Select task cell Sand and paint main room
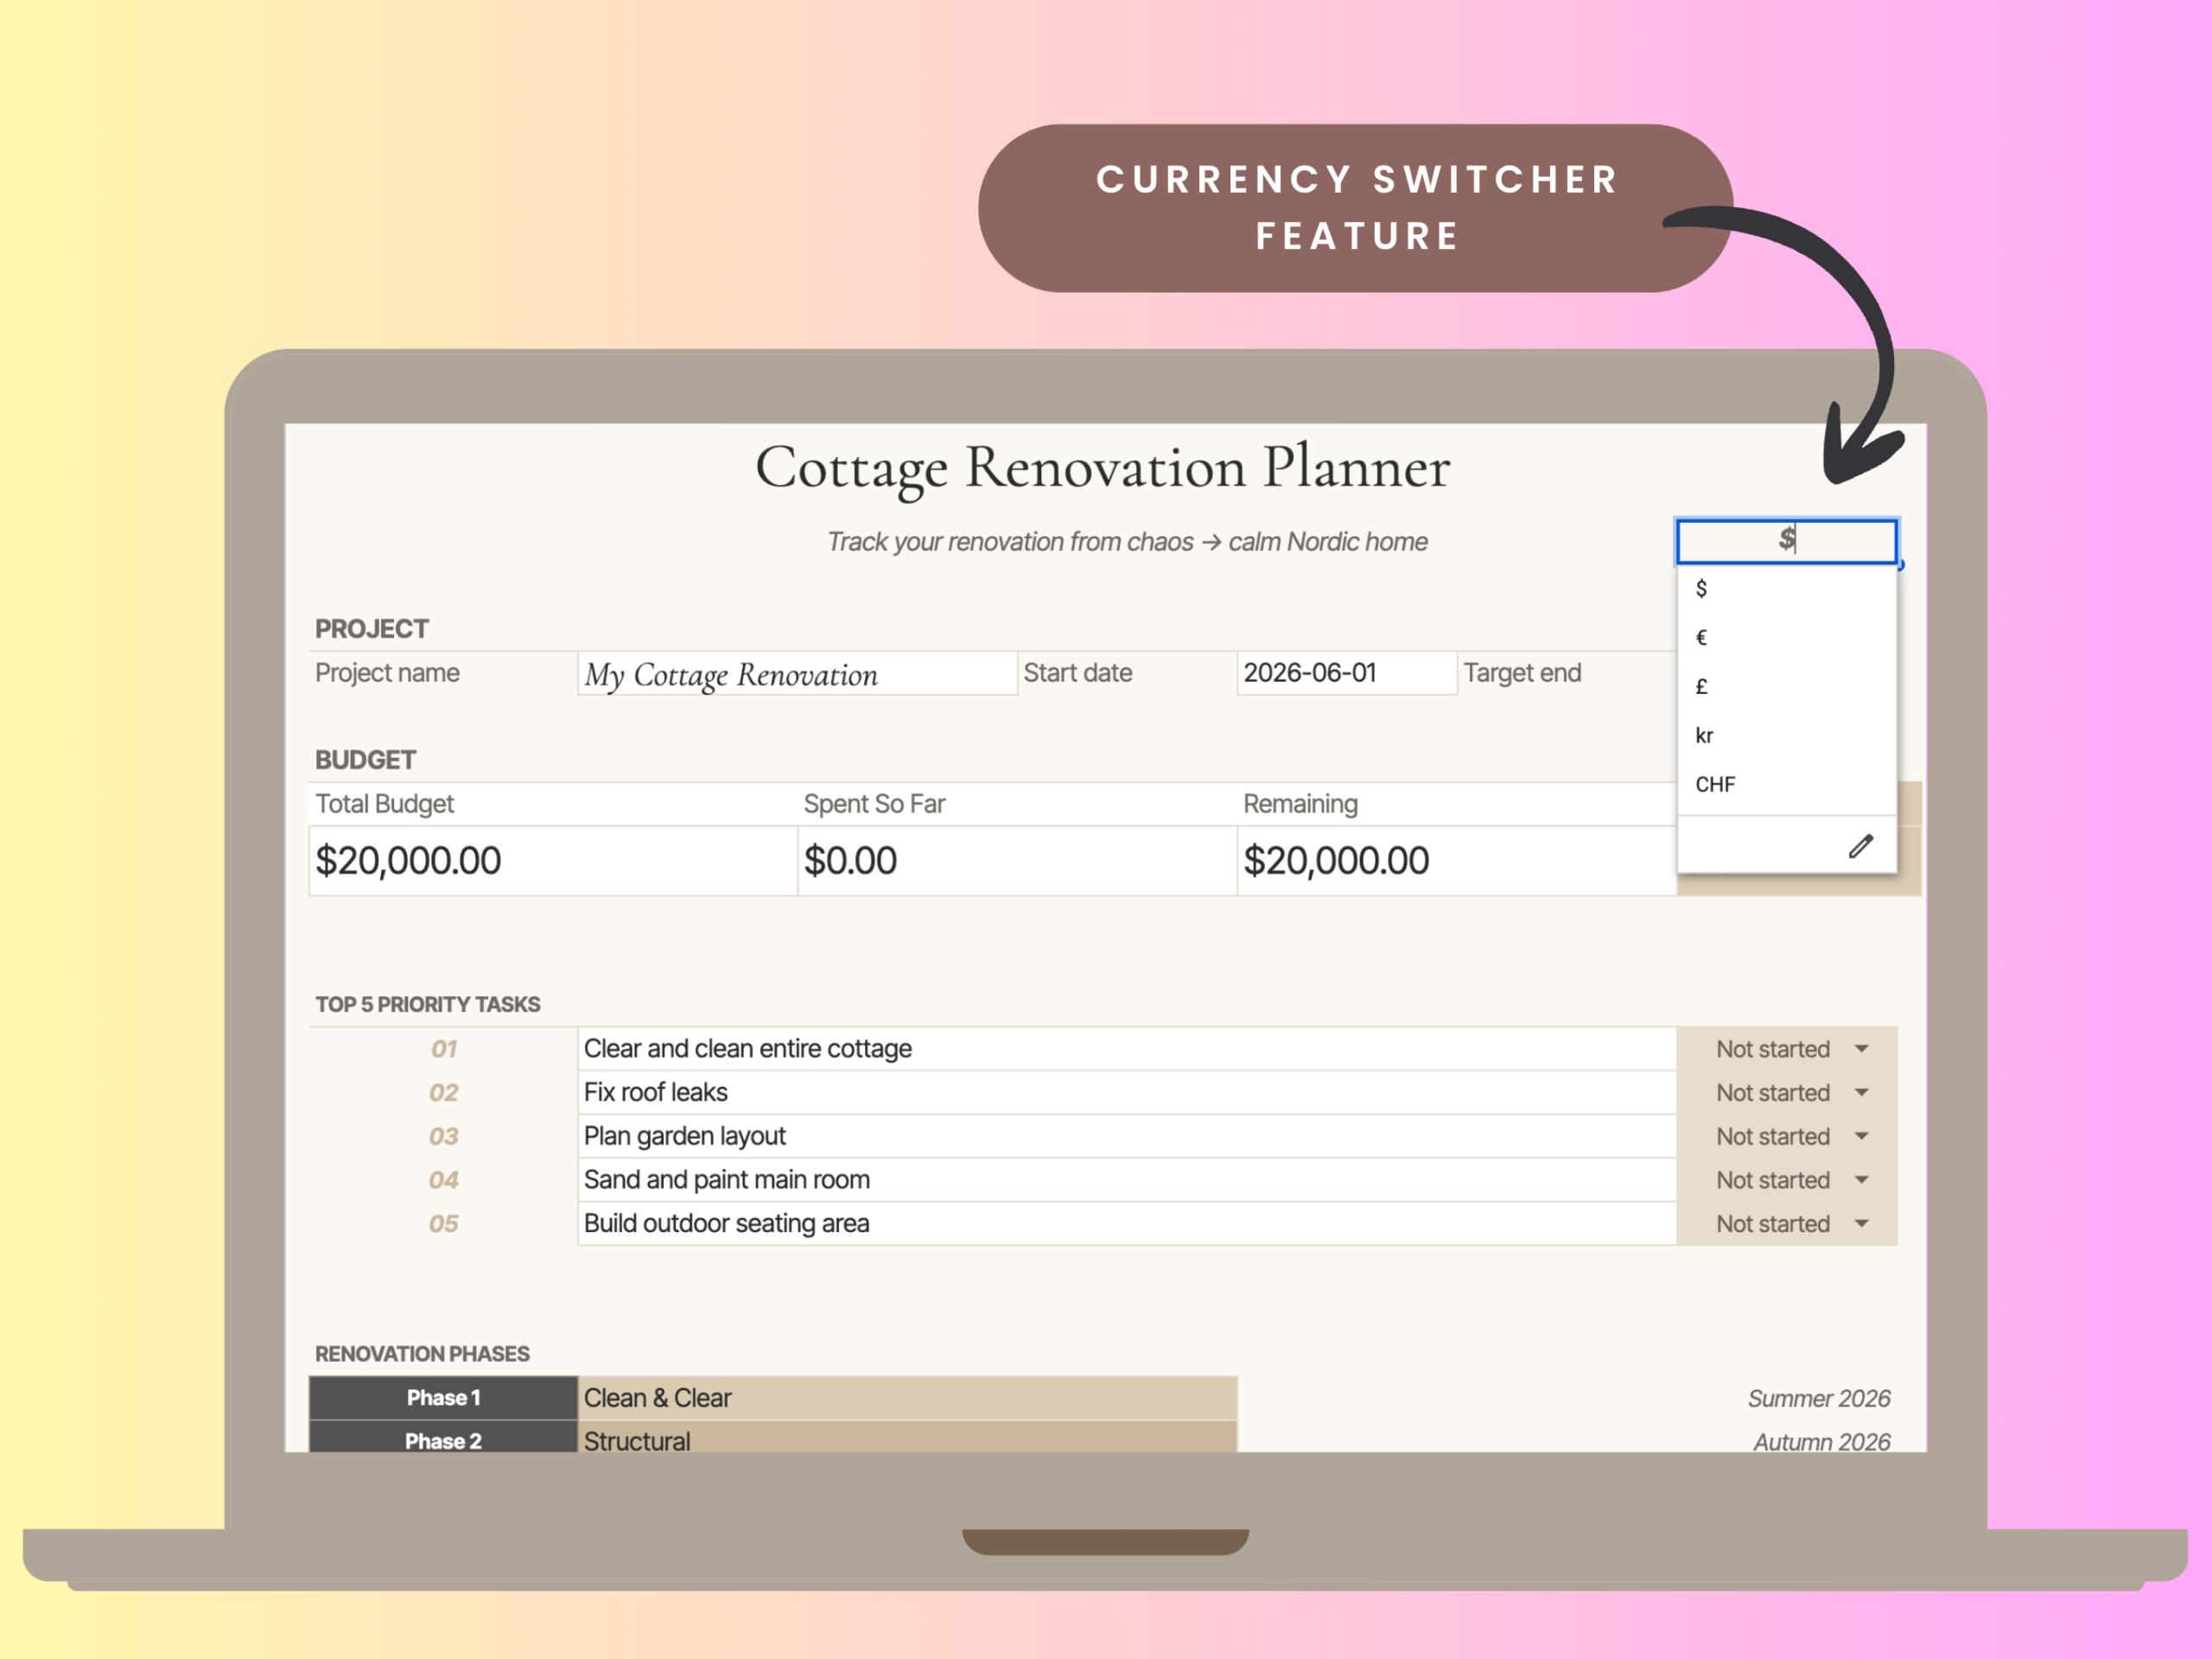Viewport: 2212px width, 1659px height. tap(1127, 1180)
